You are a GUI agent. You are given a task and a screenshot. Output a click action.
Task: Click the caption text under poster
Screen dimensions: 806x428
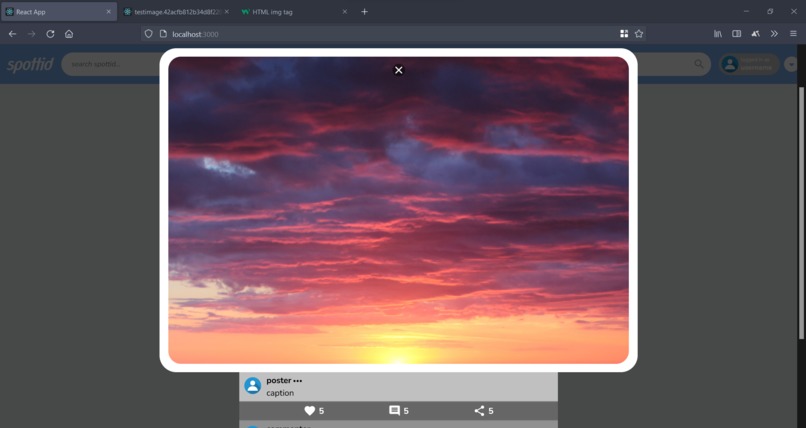(x=280, y=393)
